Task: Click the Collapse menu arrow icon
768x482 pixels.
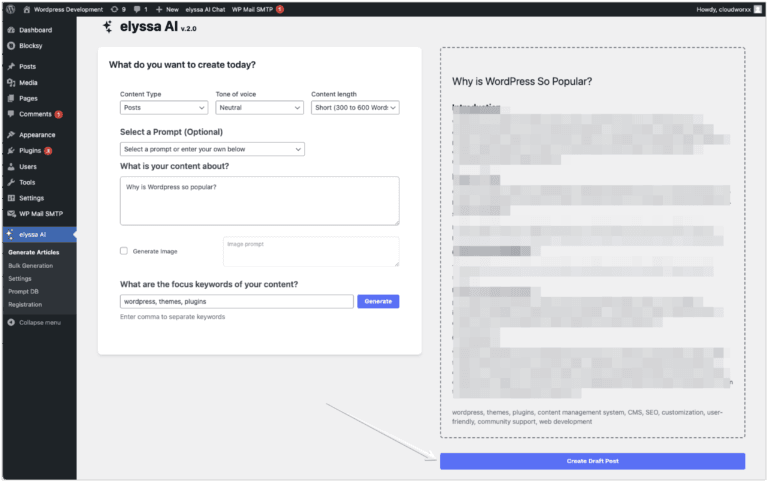Action: (11, 322)
